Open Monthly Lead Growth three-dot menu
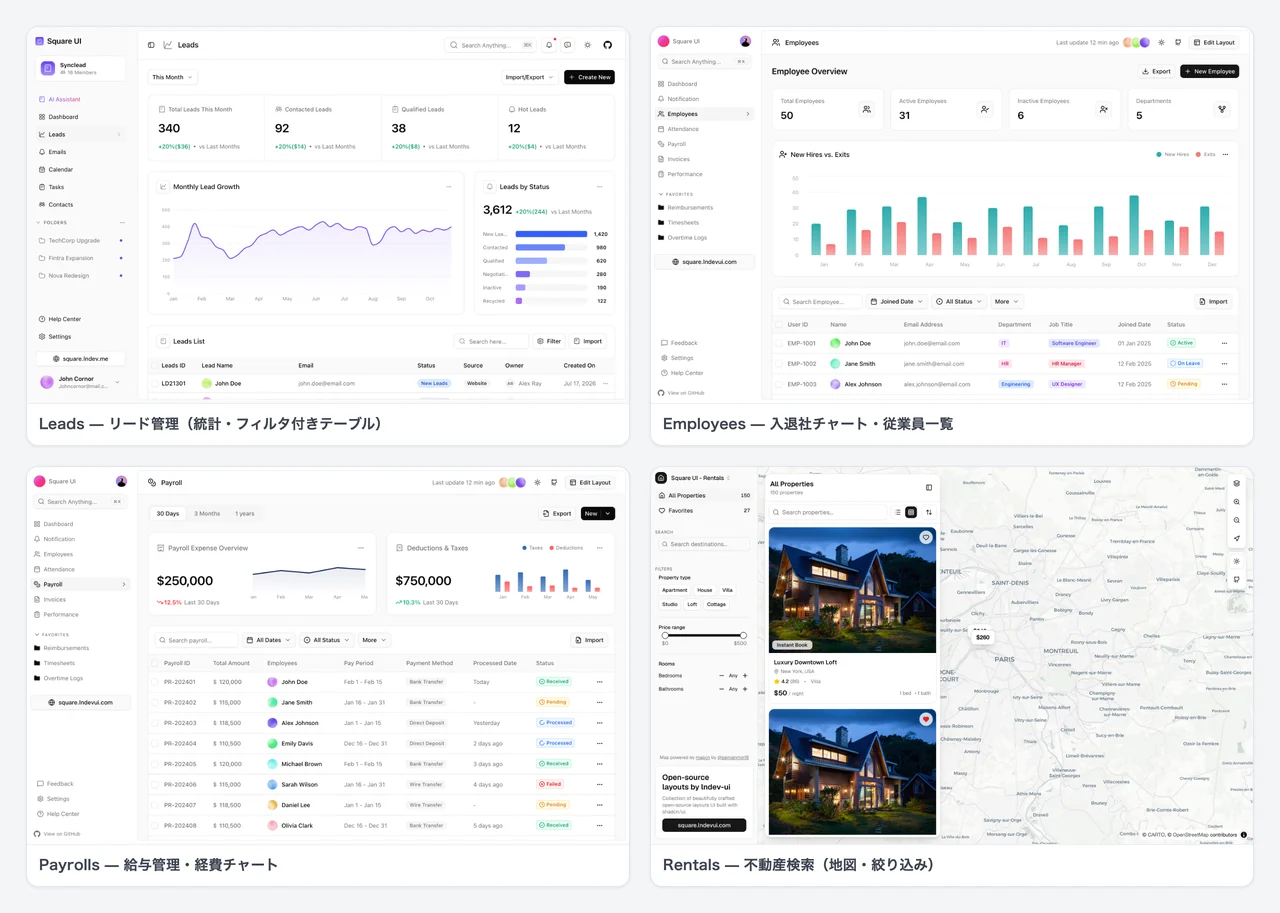This screenshot has width=1280, height=913. point(448,187)
